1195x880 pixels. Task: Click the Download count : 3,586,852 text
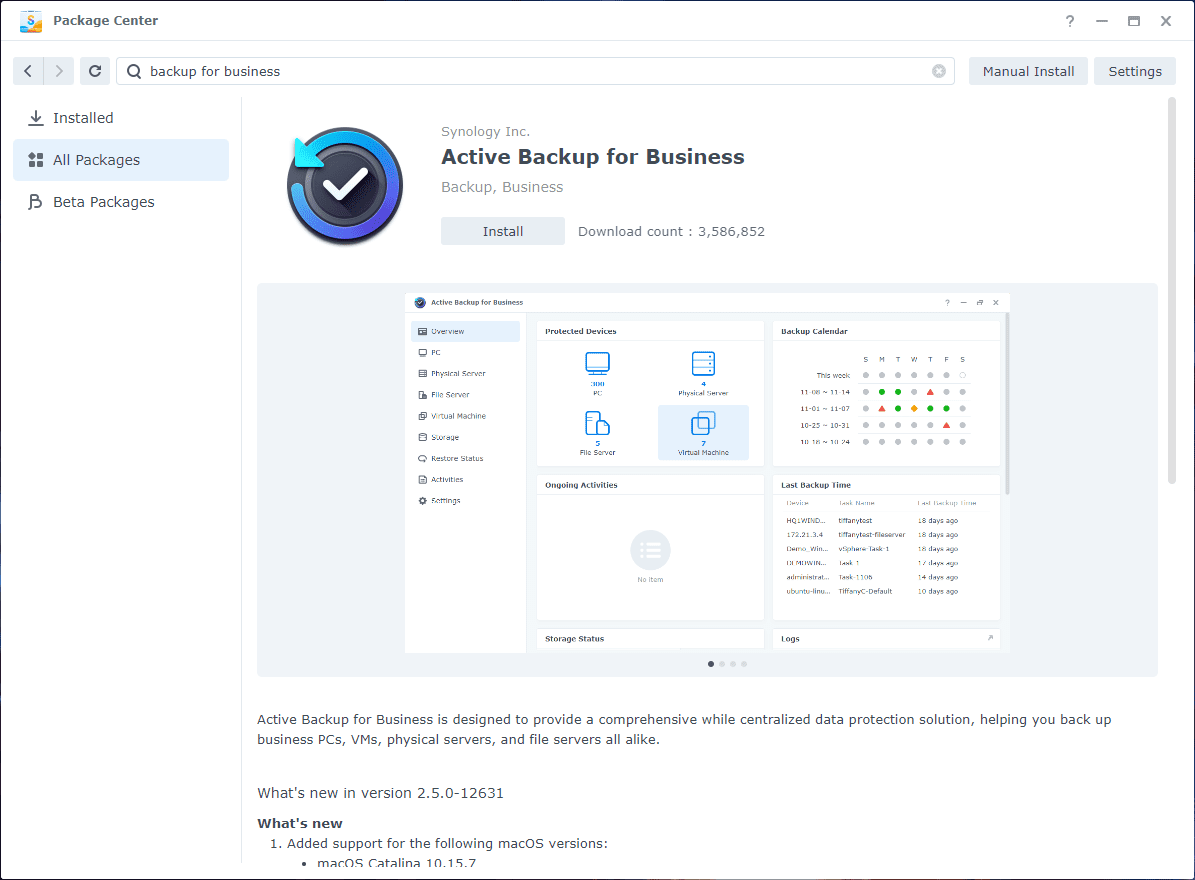point(671,232)
